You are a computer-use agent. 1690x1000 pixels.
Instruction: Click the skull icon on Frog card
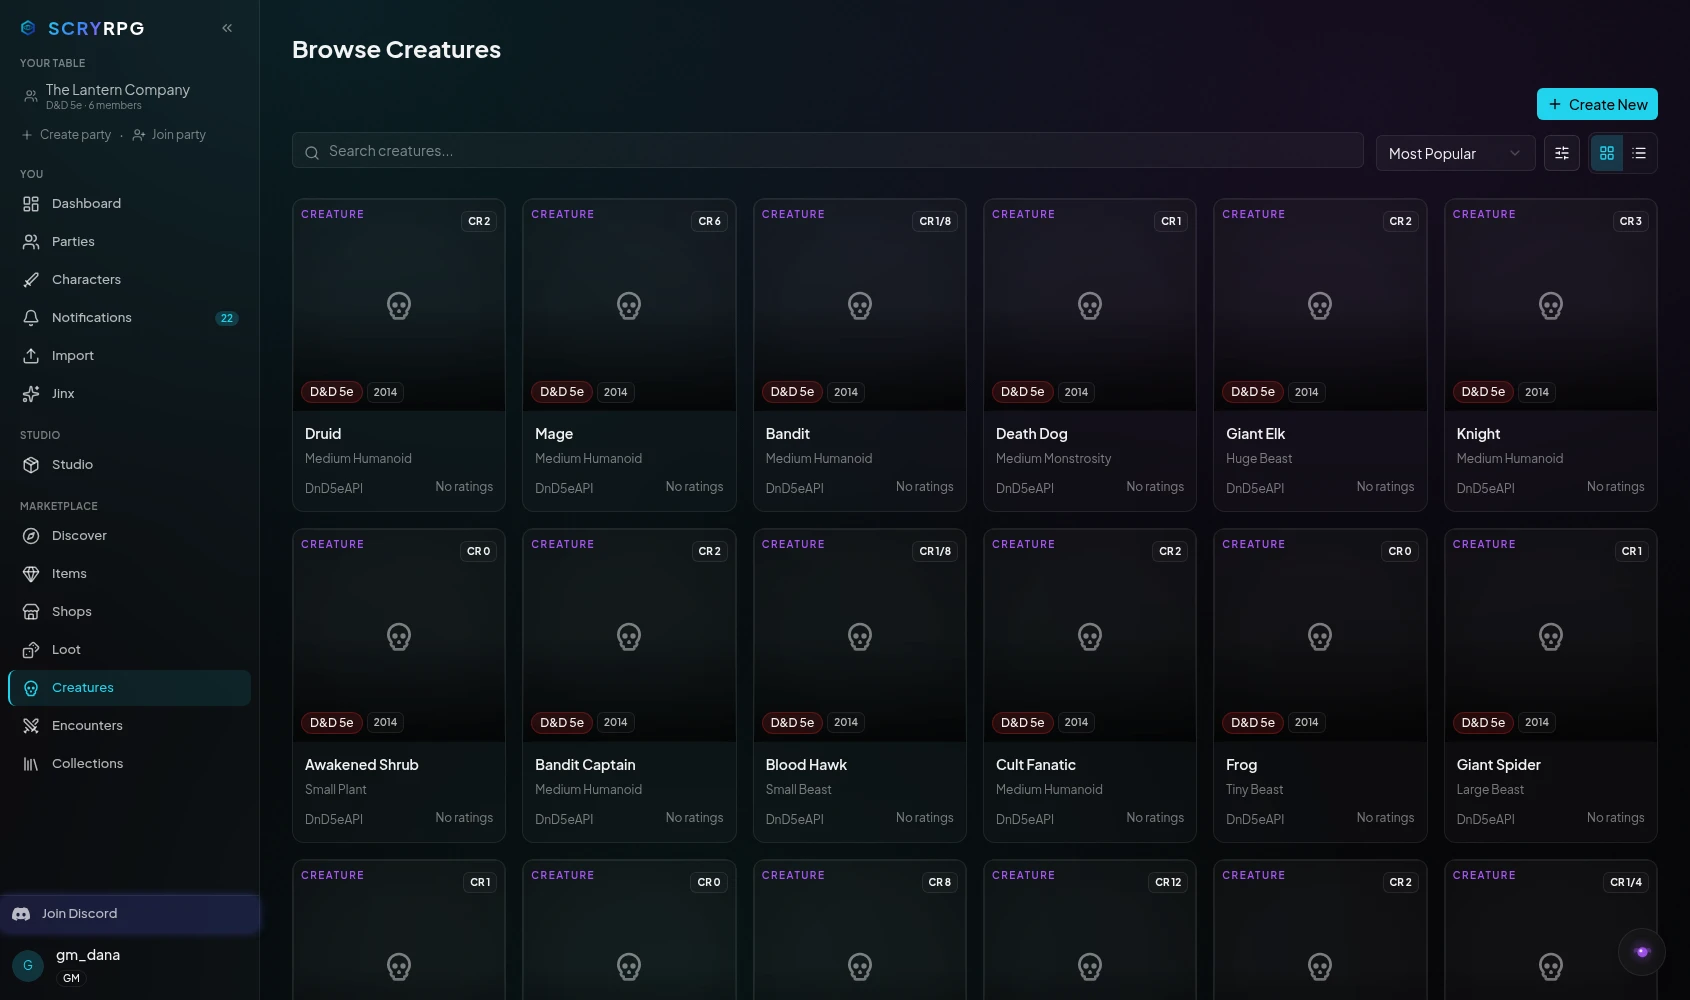pos(1320,637)
